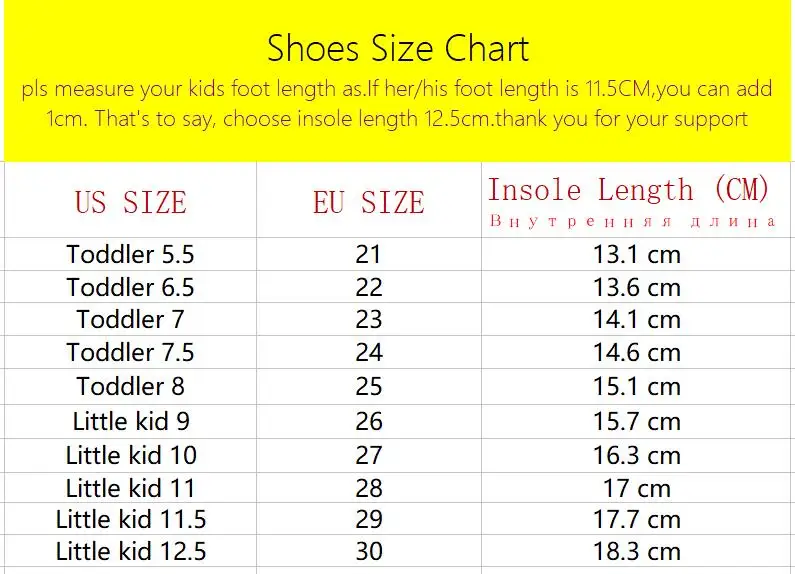The image size is (795, 574).
Task: Click the Shoes Size Chart title
Action: [398, 49]
